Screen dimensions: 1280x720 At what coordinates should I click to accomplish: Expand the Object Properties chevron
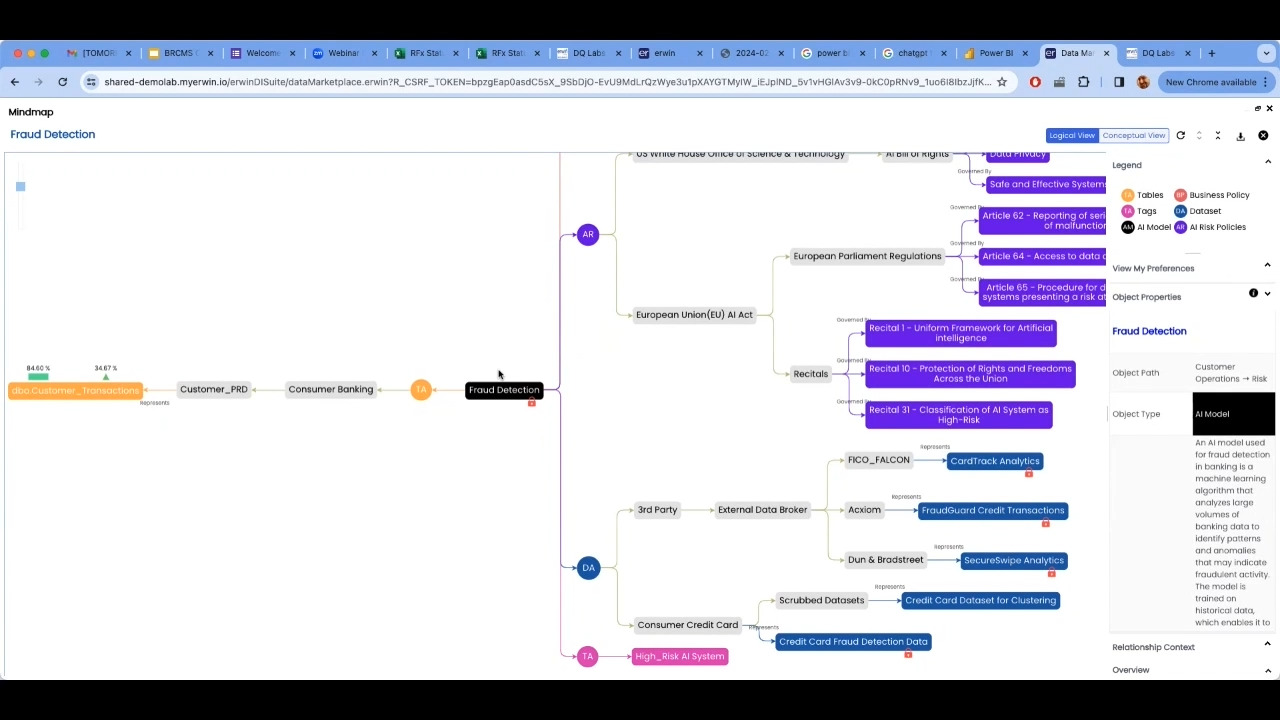click(1267, 294)
